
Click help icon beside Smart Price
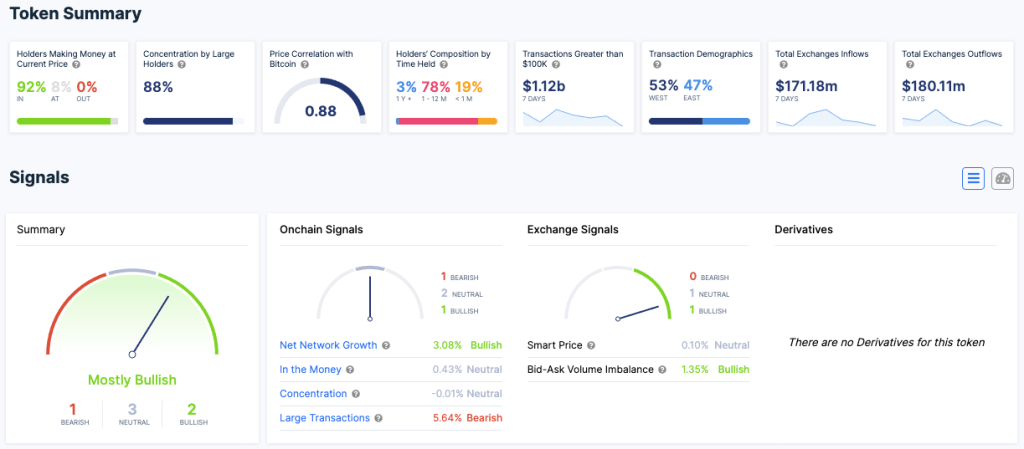[591, 346]
